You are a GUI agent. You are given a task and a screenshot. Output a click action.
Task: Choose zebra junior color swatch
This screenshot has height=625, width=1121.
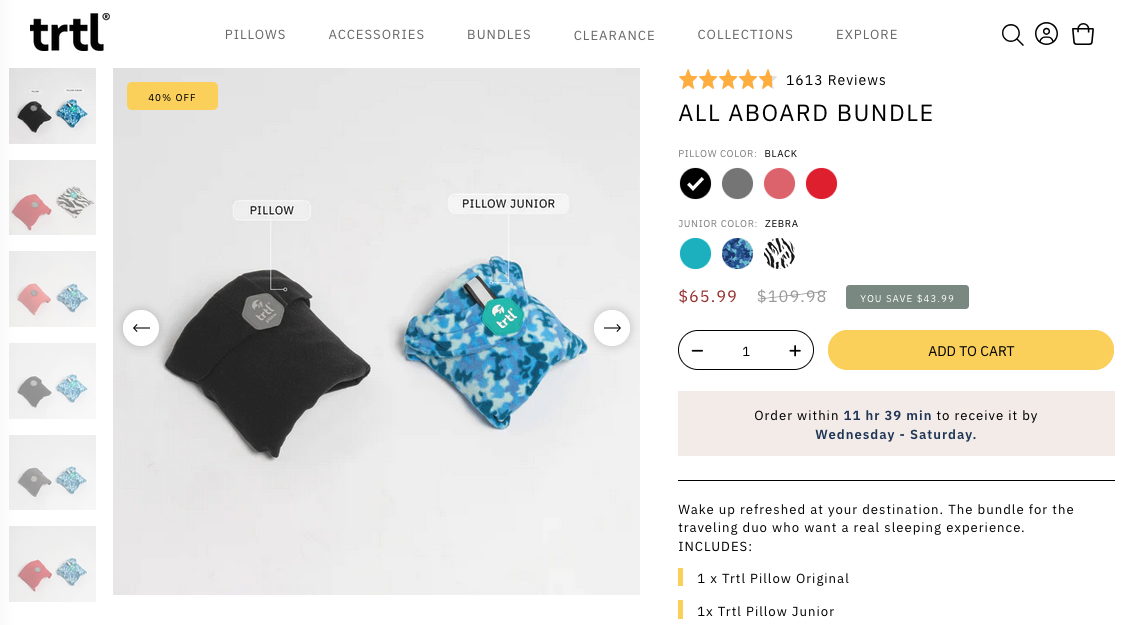tap(779, 254)
